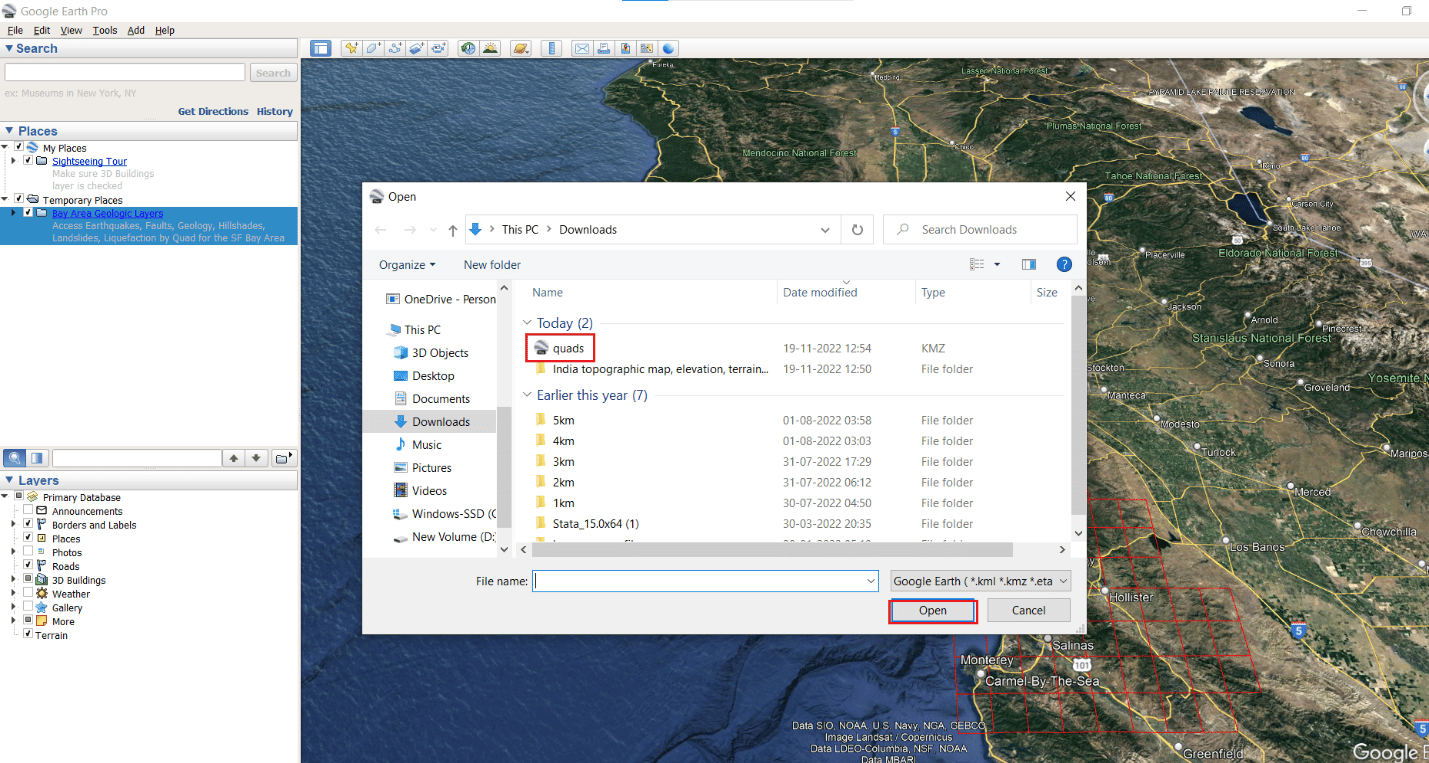The height and width of the screenshot is (763, 1429).
Task: Click the add folder icon in Places panel
Action: (x=284, y=458)
